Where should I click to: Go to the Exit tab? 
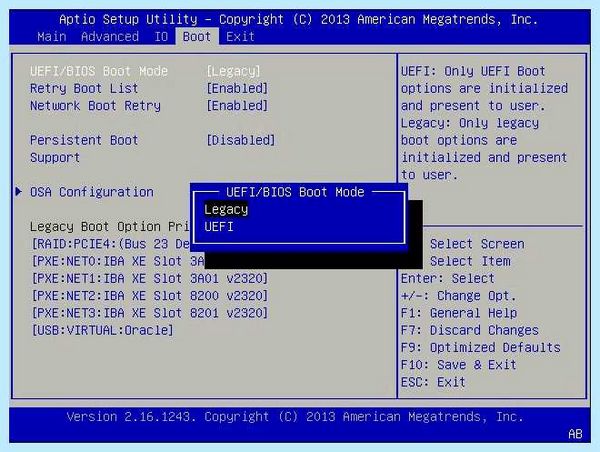click(x=240, y=37)
